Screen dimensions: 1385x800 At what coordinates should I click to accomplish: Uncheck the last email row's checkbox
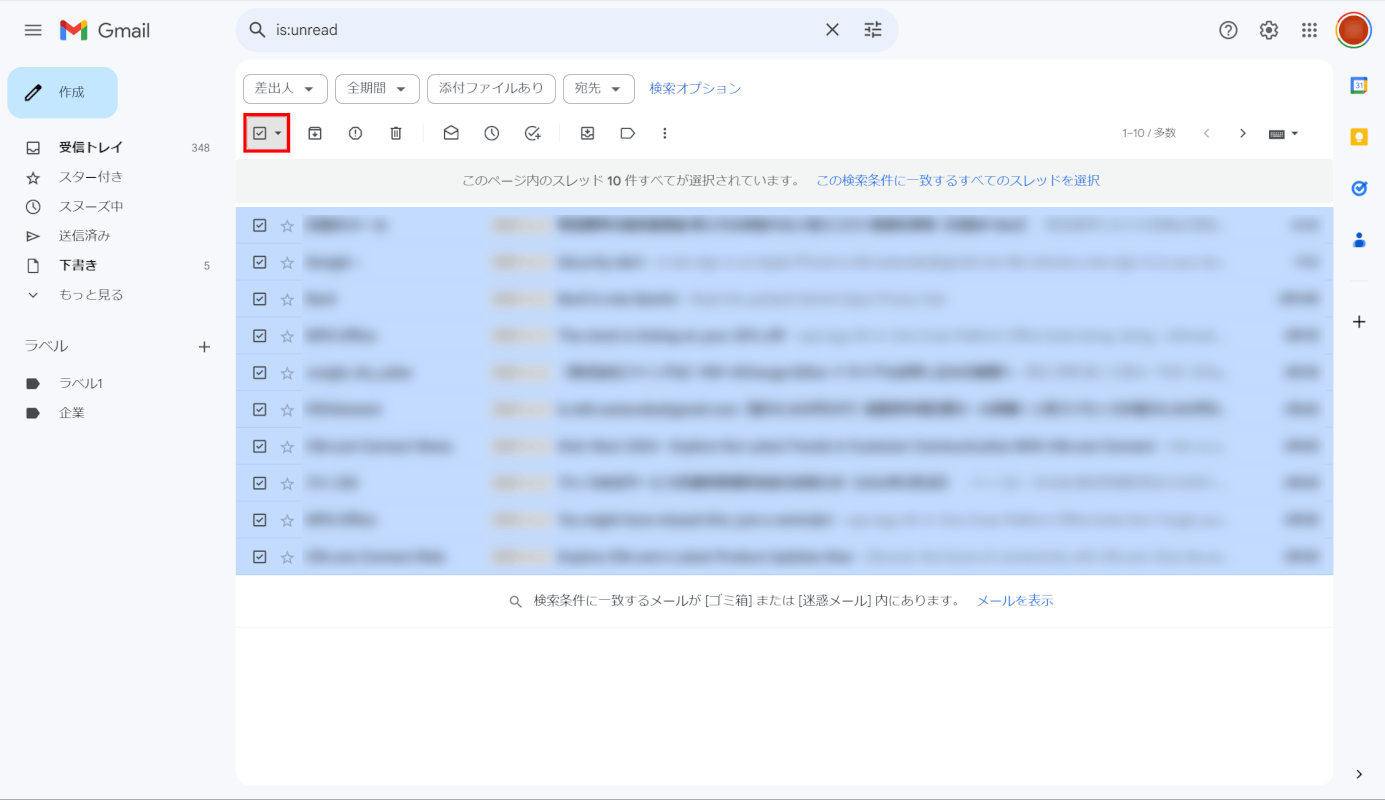[260, 557]
